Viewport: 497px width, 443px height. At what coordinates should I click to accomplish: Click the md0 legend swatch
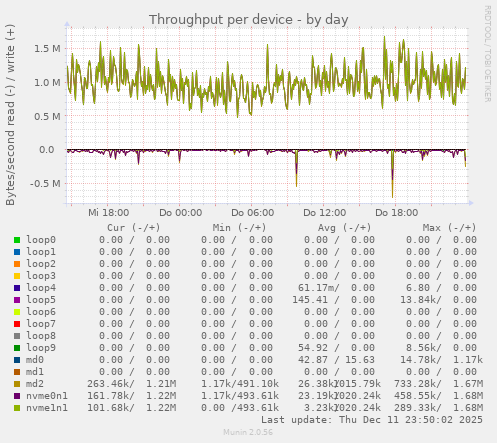click(x=17, y=360)
